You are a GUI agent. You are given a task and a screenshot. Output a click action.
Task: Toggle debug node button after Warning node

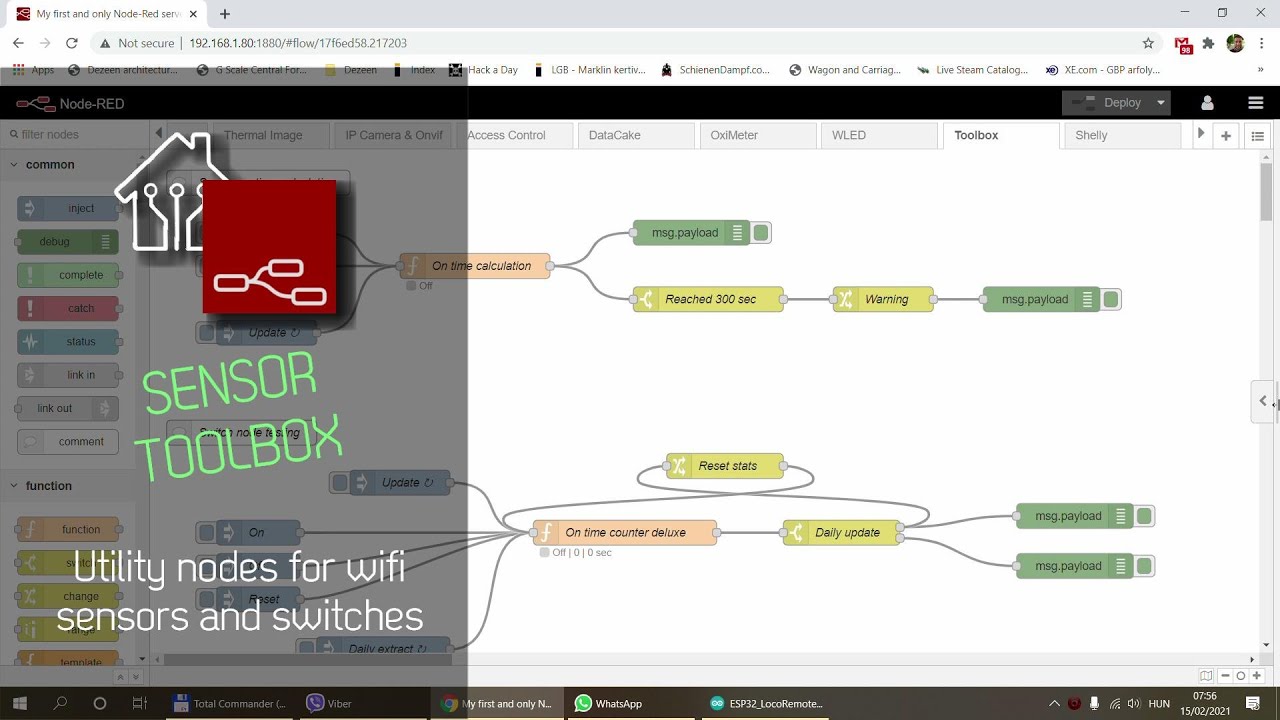[1111, 299]
